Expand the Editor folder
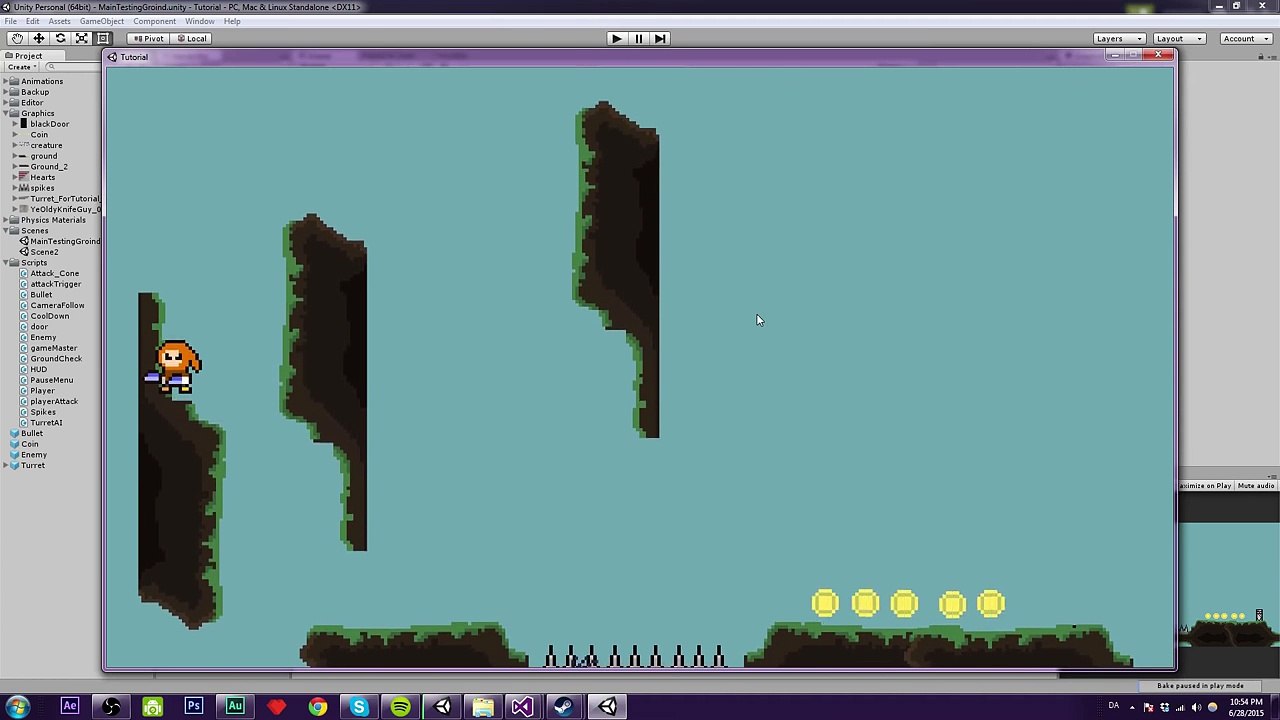 (7, 103)
